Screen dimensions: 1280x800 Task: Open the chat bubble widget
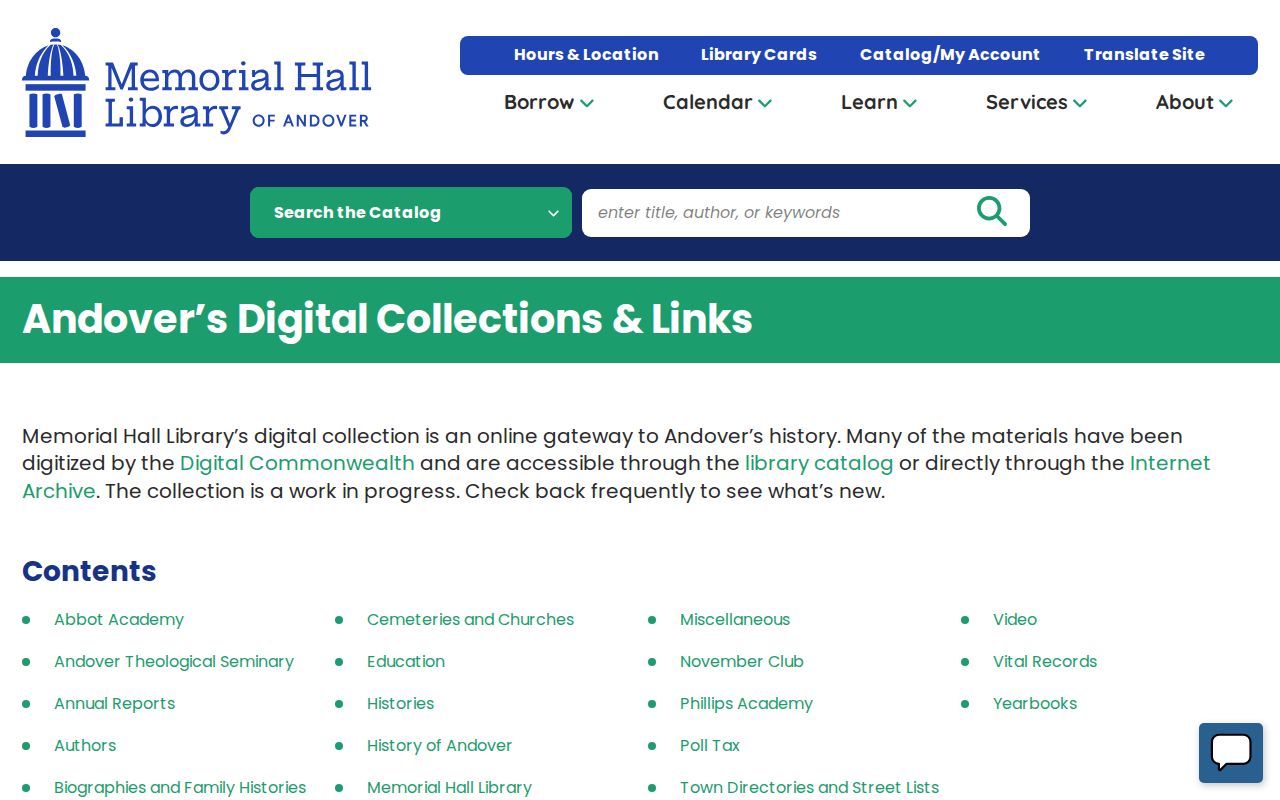1231,753
